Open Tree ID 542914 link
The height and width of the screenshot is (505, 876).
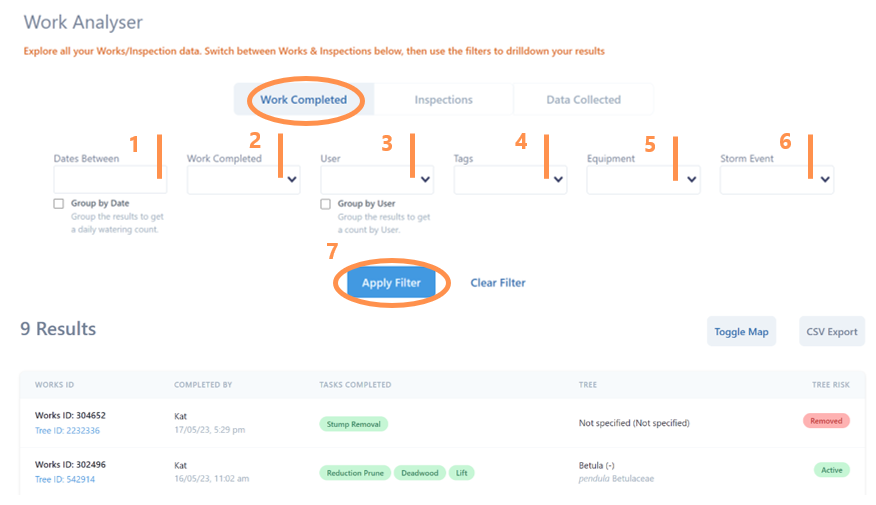point(65,480)
